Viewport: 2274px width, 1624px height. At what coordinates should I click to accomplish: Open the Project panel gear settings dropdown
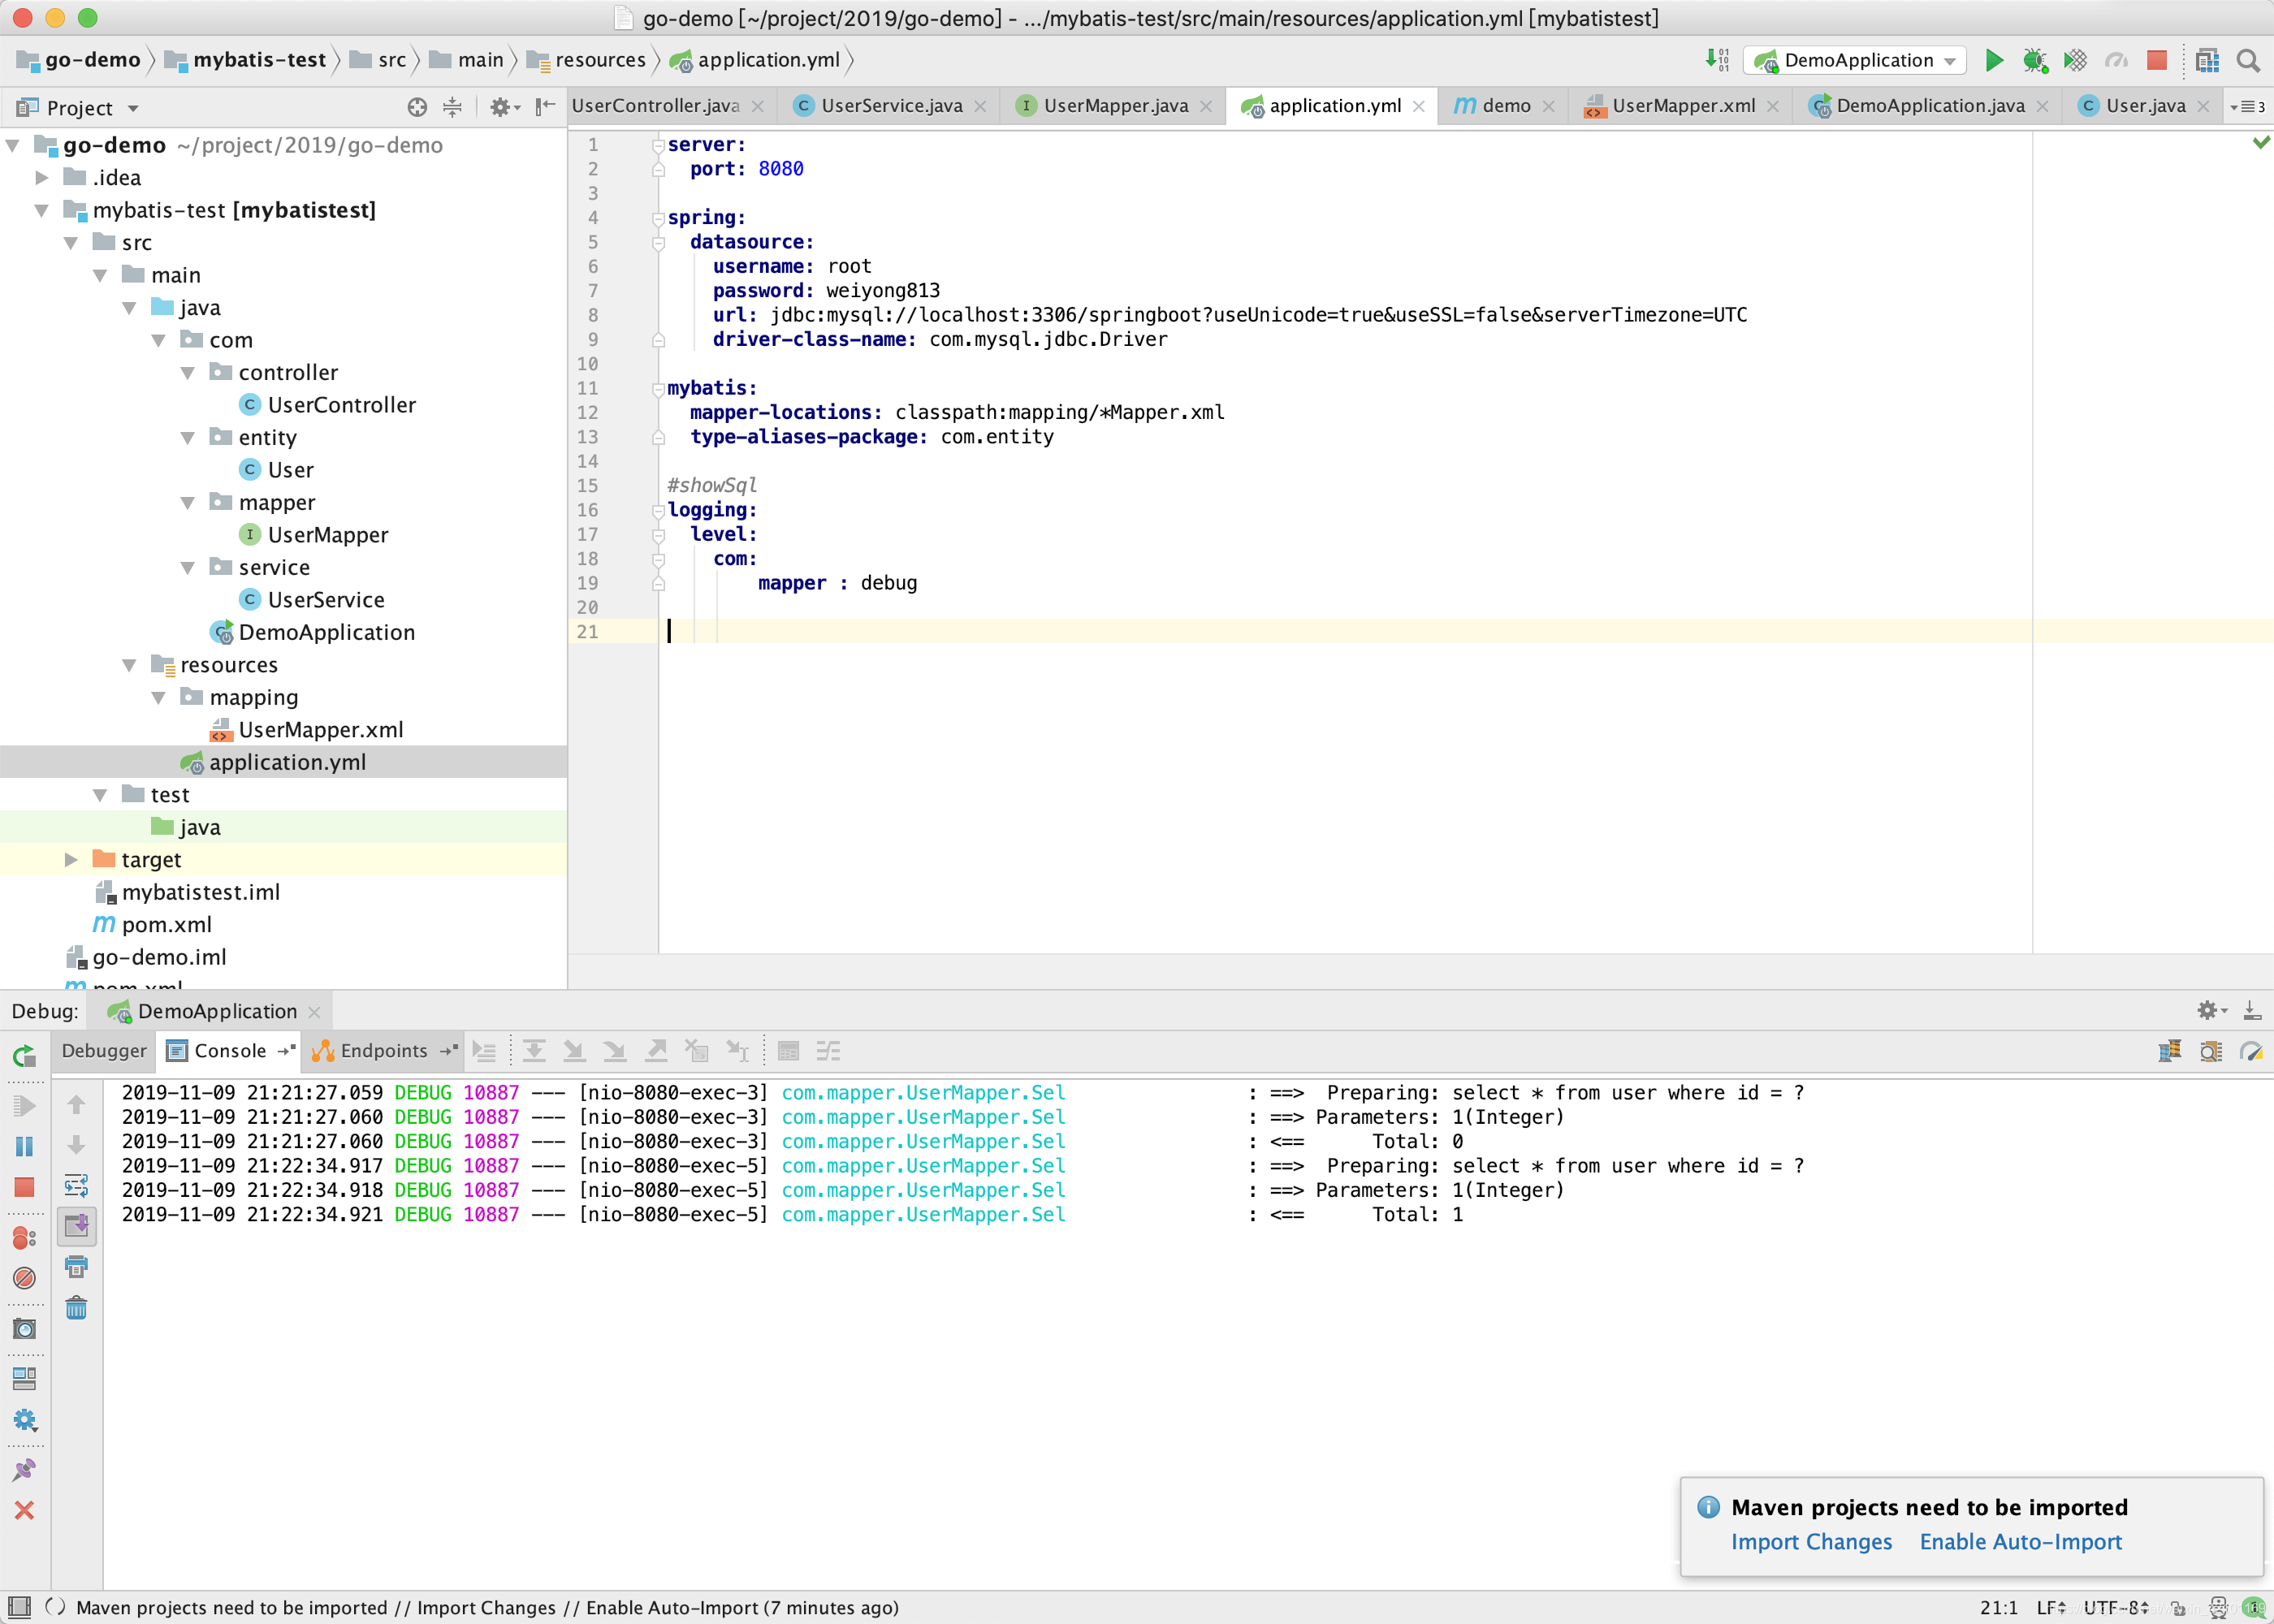point(505,107)
